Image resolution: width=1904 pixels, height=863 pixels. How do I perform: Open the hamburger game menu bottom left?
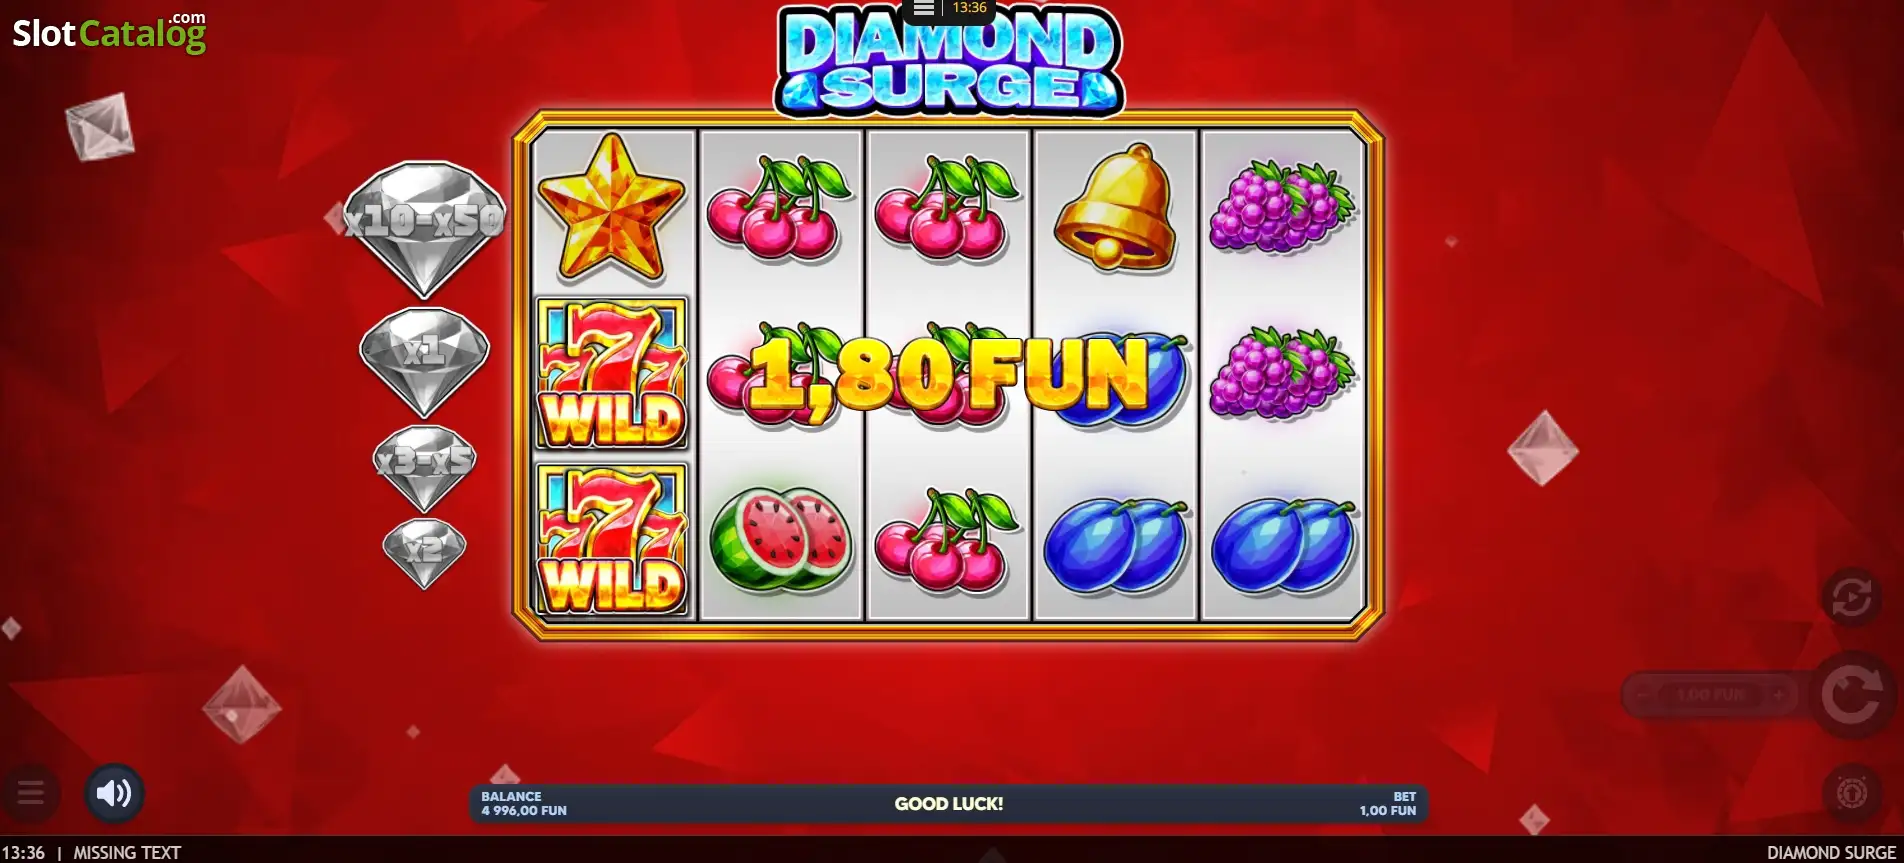(31, 794)
